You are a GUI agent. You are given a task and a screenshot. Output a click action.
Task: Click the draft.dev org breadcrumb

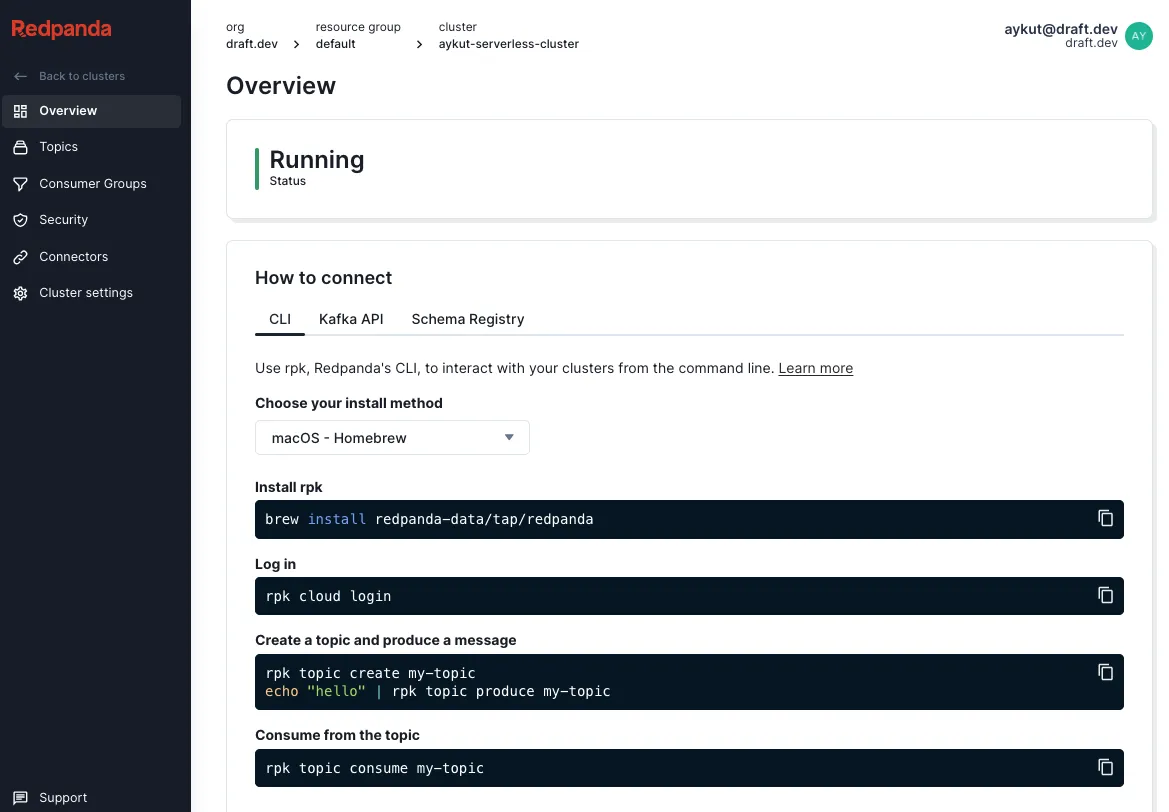pos(251,44)
